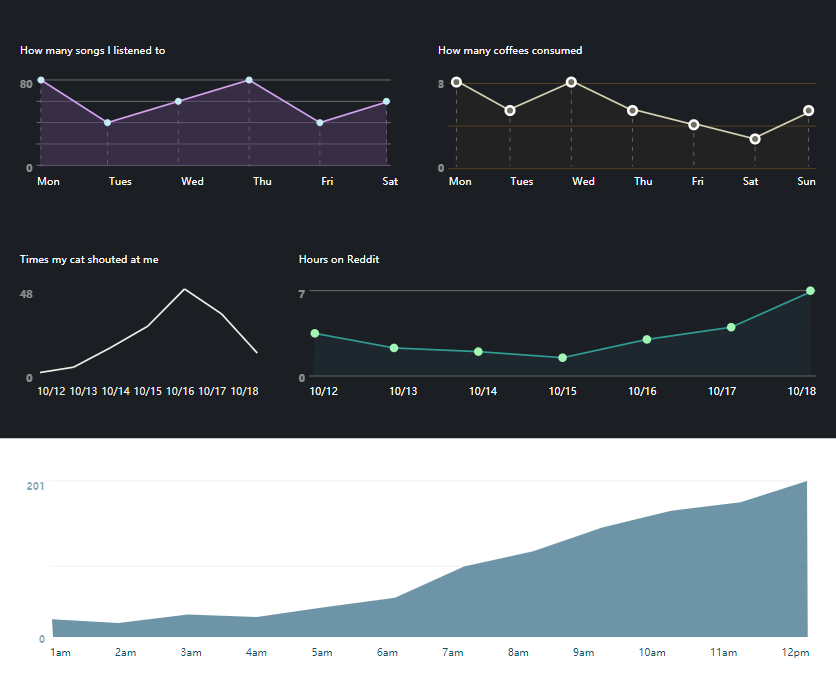
Task: Click the Thu label under coffees chart
Action: tap(643, 181)
